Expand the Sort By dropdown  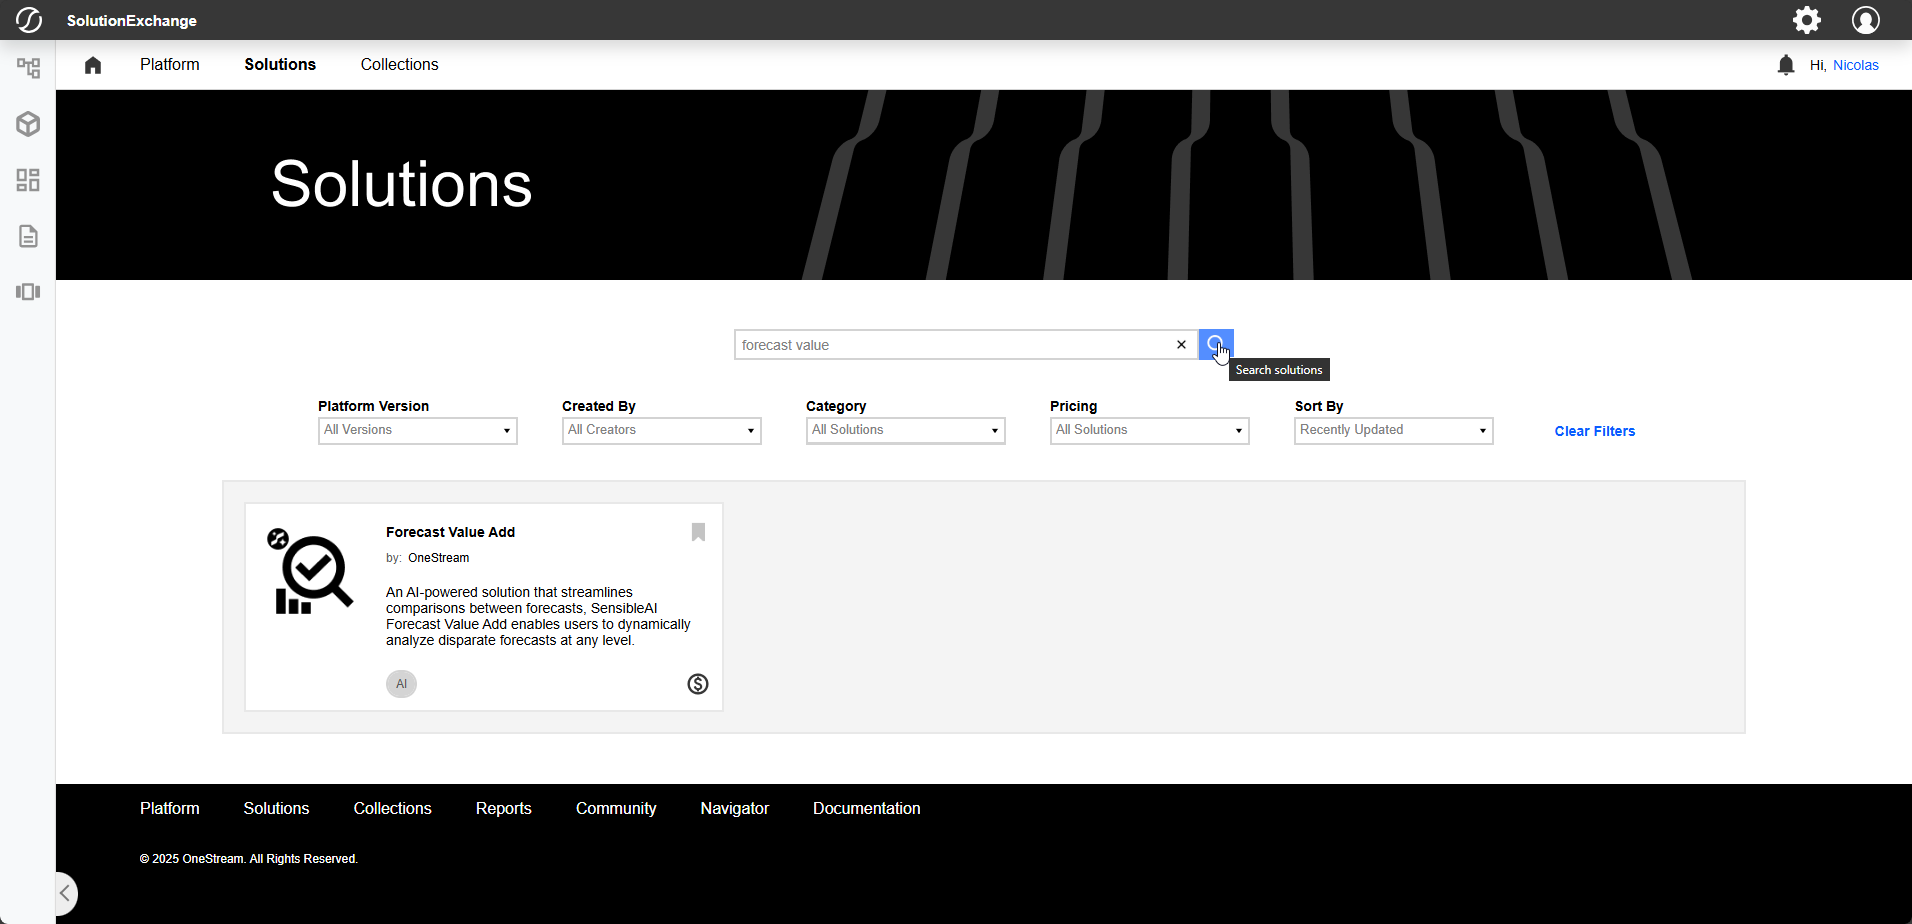[1393, 430]
